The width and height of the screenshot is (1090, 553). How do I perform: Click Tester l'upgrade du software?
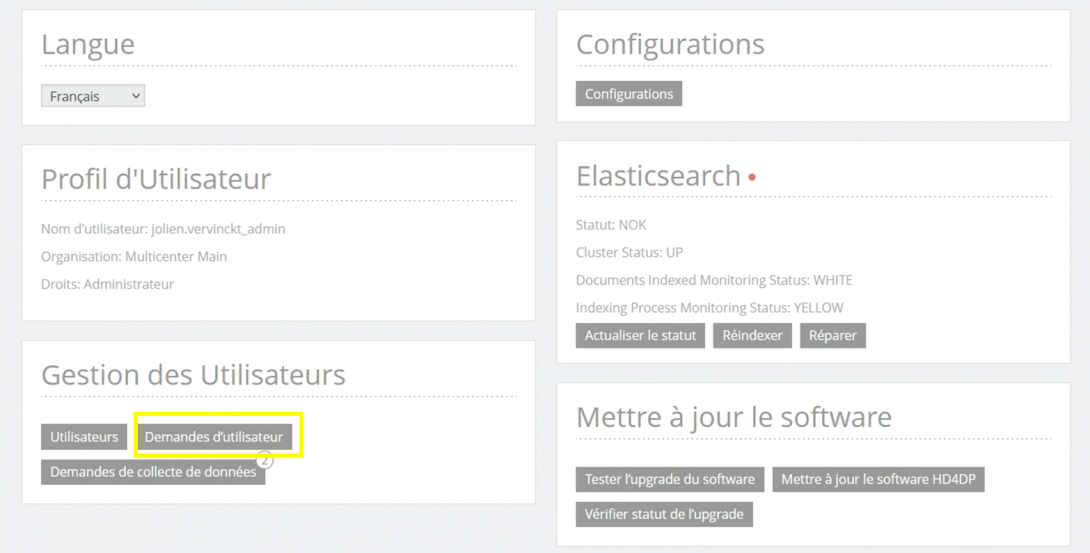[669, 479]
